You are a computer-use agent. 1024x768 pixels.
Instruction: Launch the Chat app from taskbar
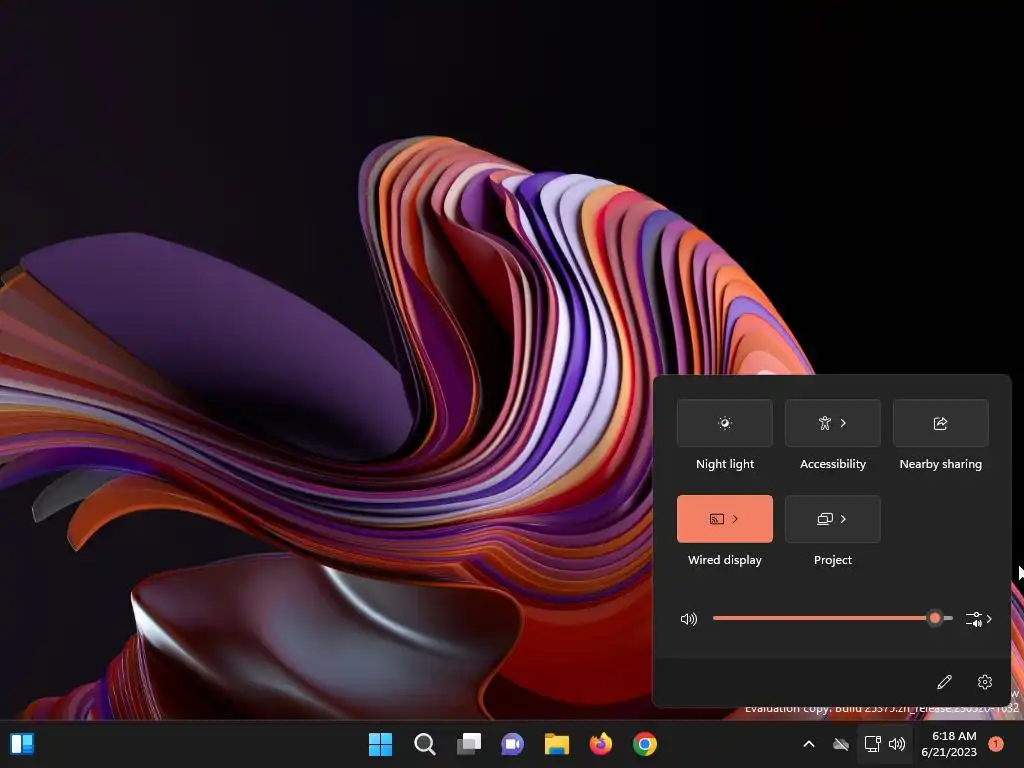click(x=513, y=744)
